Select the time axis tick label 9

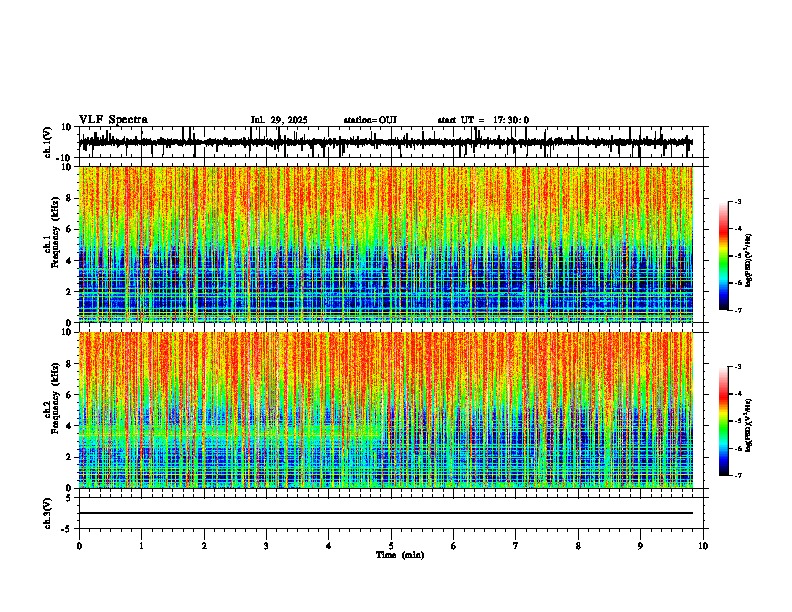[640, 546]
